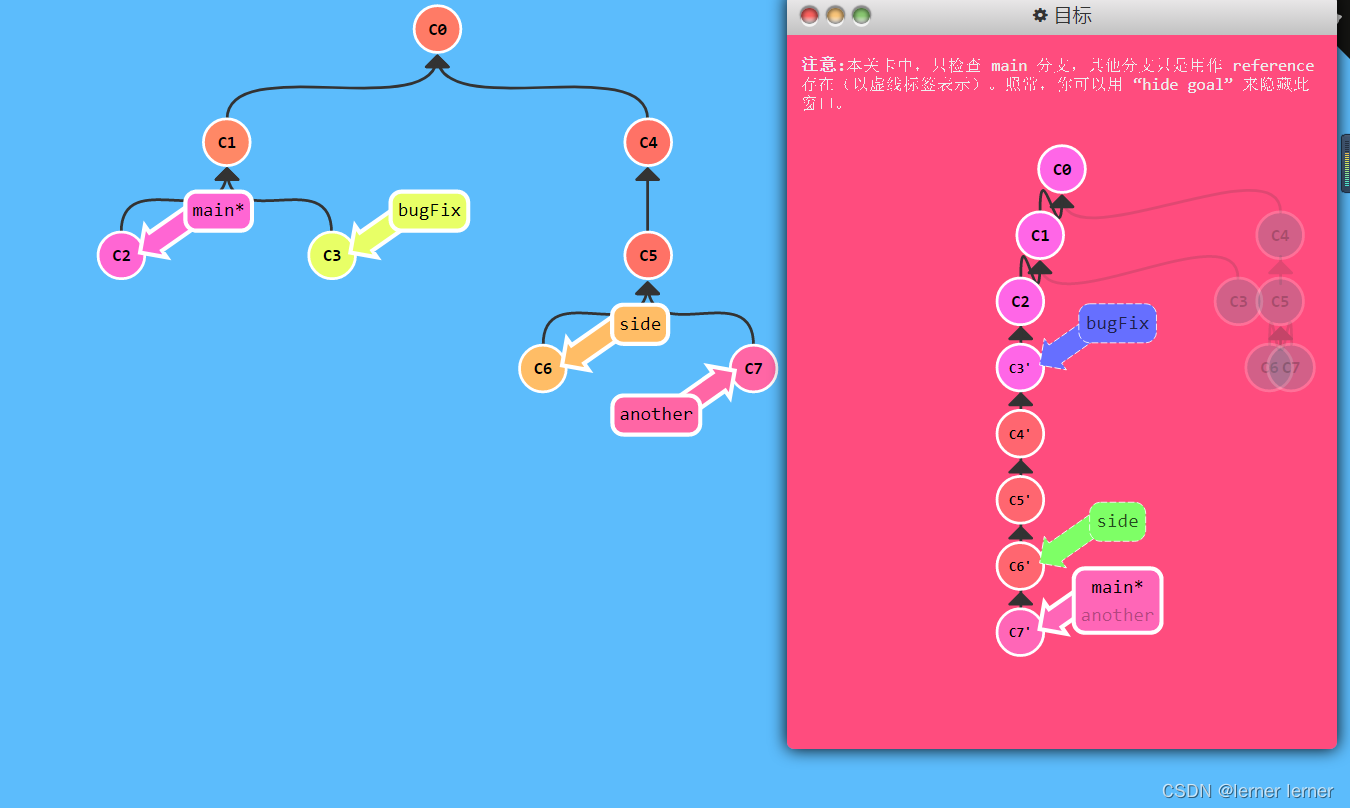Click the main* branch label

point(218,210)
